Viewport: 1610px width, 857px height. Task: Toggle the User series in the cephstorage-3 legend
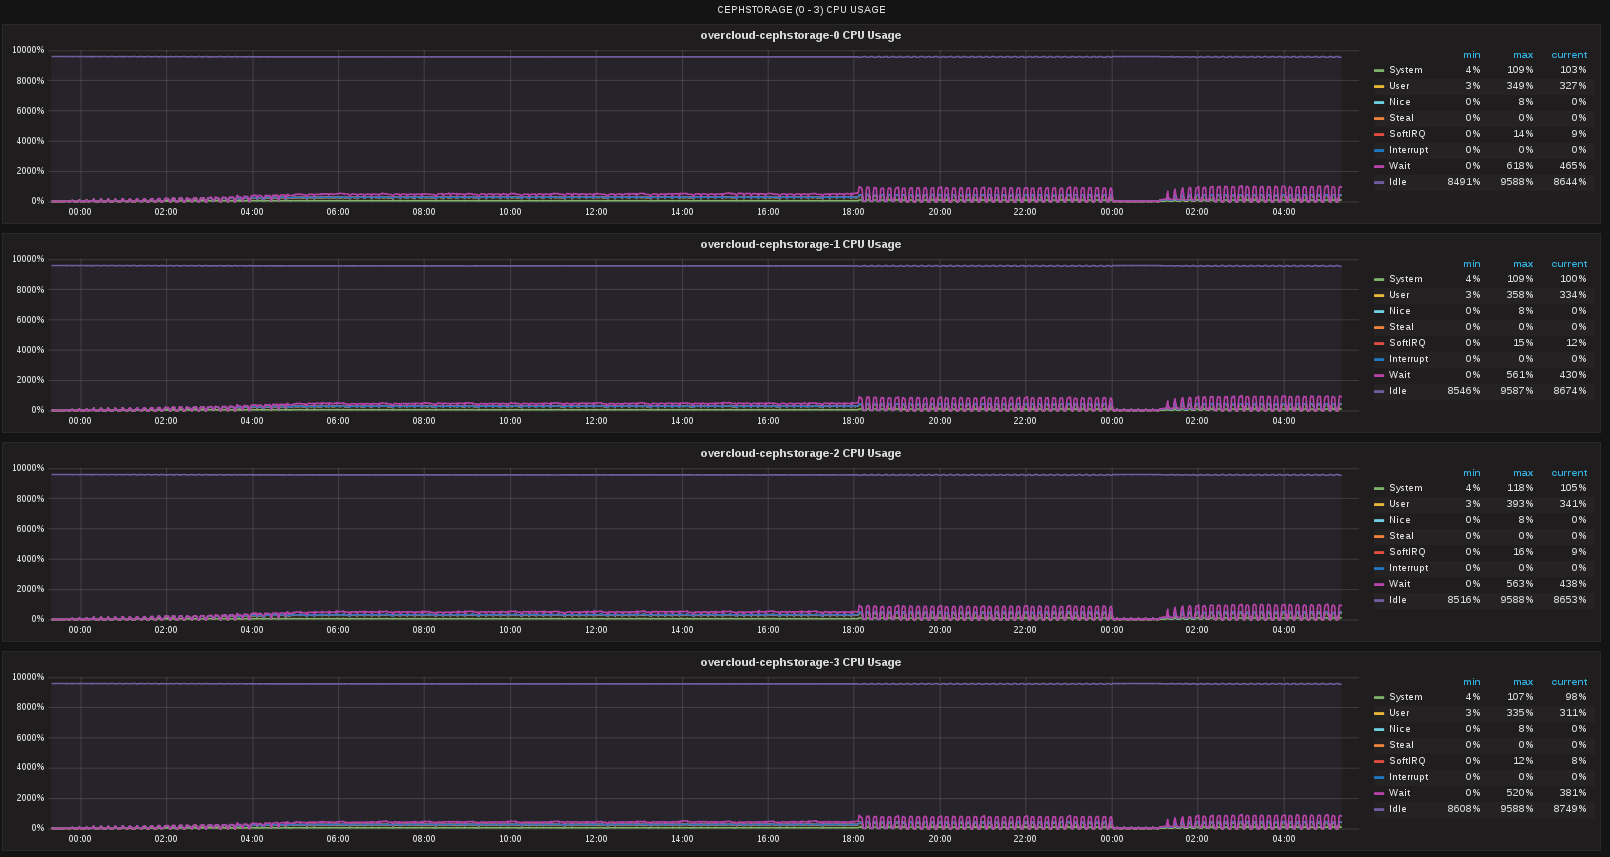coord(1399,713)
